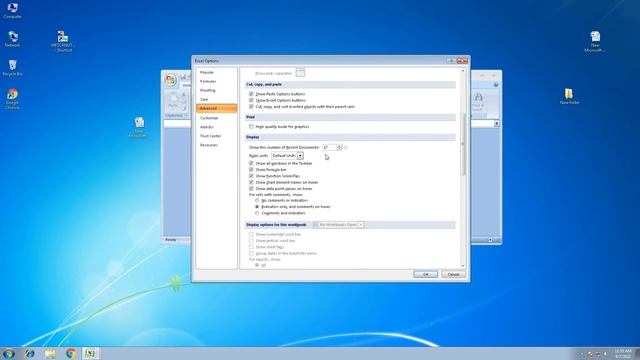640x360 pixels.
Task: Click the Excel taskbar button
Action: [x=91, y=353]
